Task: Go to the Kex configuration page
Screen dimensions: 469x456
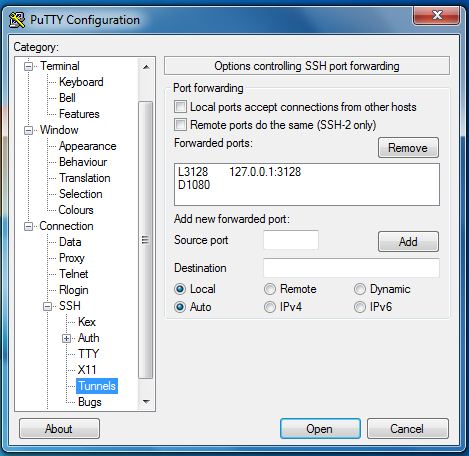Action: pos(87,322)
